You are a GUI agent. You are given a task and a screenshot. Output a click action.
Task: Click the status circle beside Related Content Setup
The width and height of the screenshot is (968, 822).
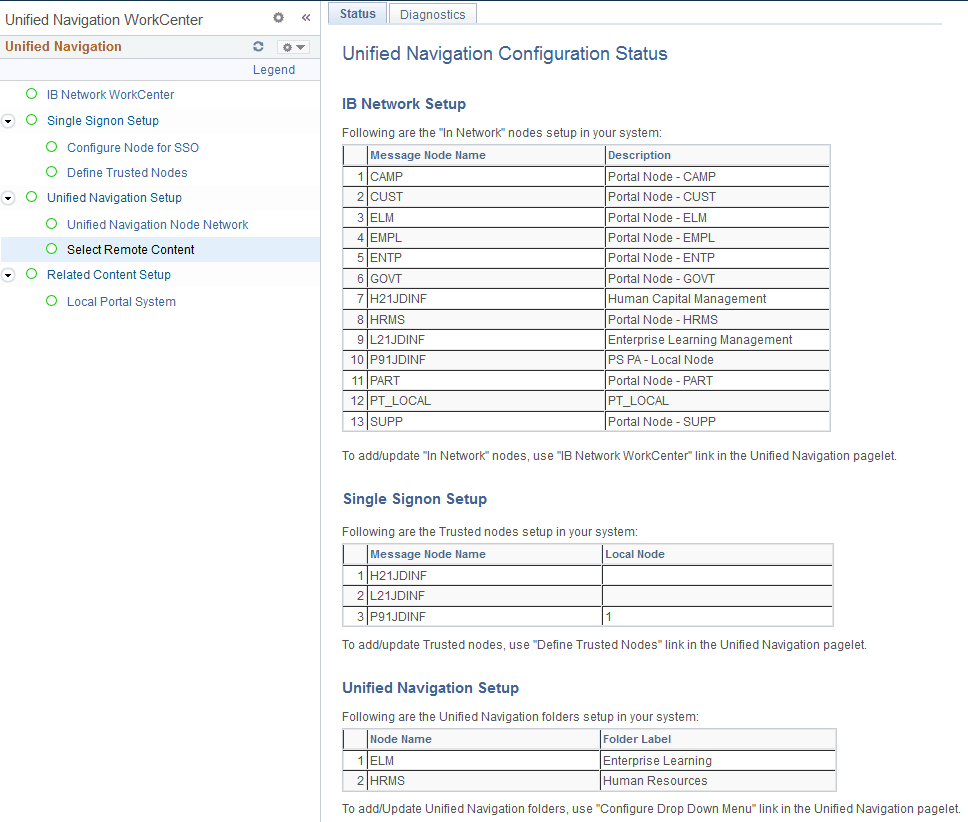point(31,274)
